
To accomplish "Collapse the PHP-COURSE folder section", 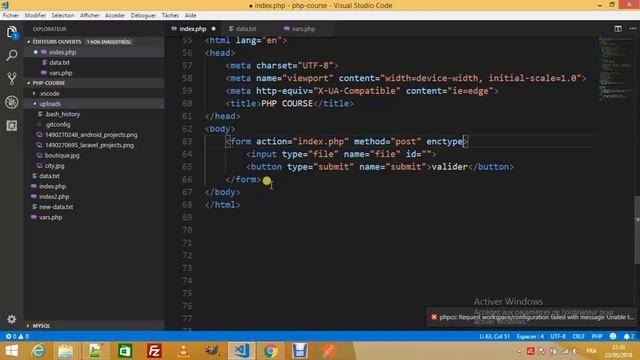I will (49, 83).
